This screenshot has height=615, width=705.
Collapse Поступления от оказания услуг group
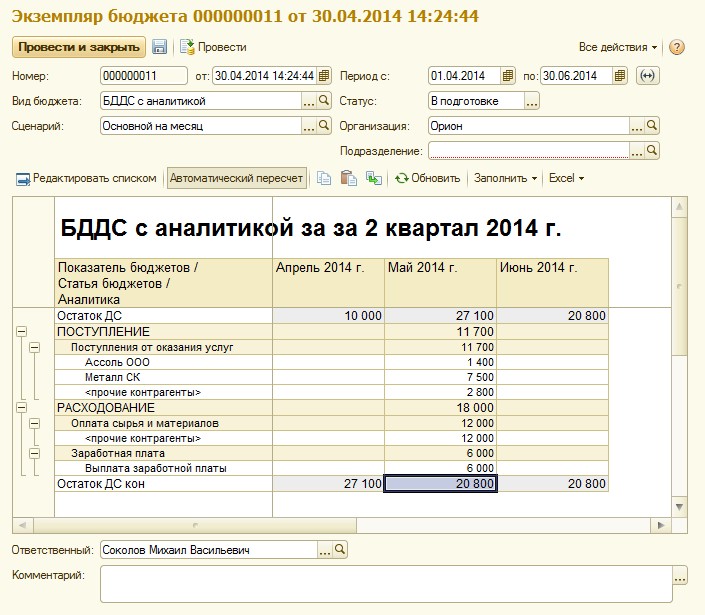[35, 347]
